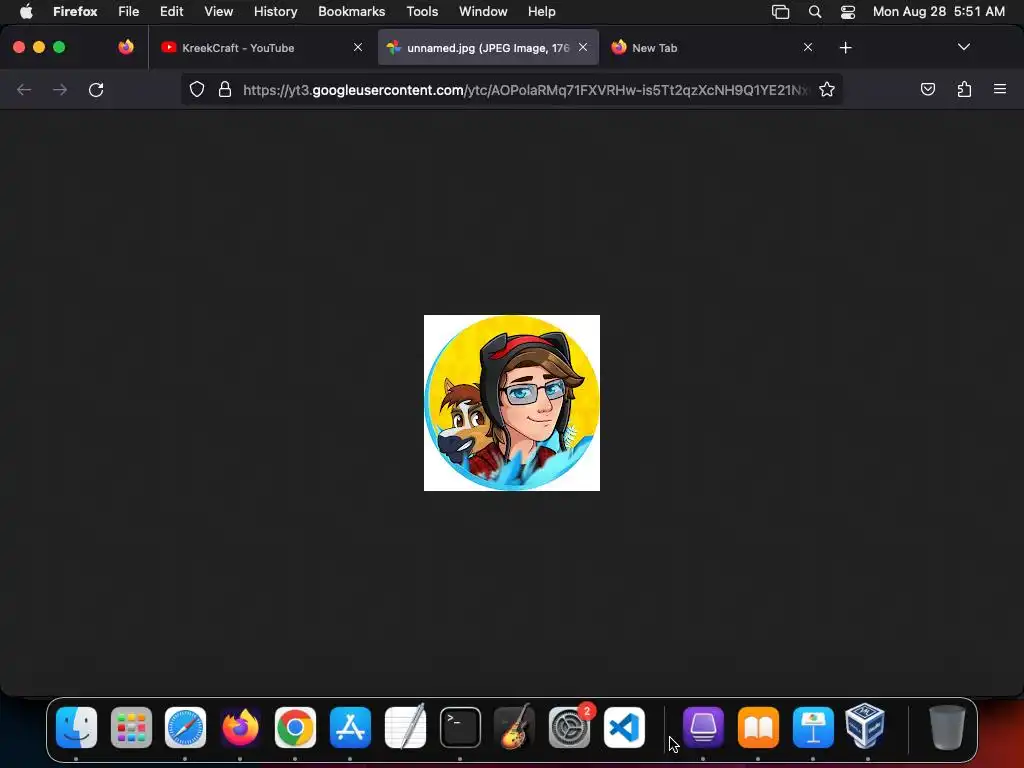Open the Help menu
Image resolution: width=1024 pixels, height=768 pixels.
tap(541, 11)
